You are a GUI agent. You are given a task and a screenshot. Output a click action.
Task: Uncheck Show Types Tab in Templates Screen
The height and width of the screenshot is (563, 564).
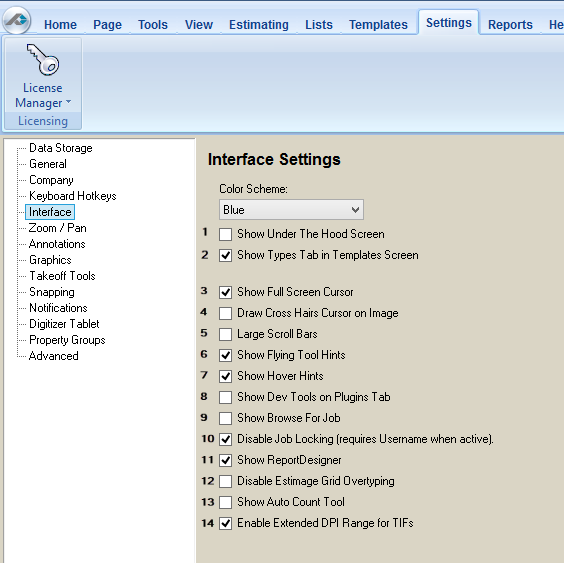coord(226,255)
